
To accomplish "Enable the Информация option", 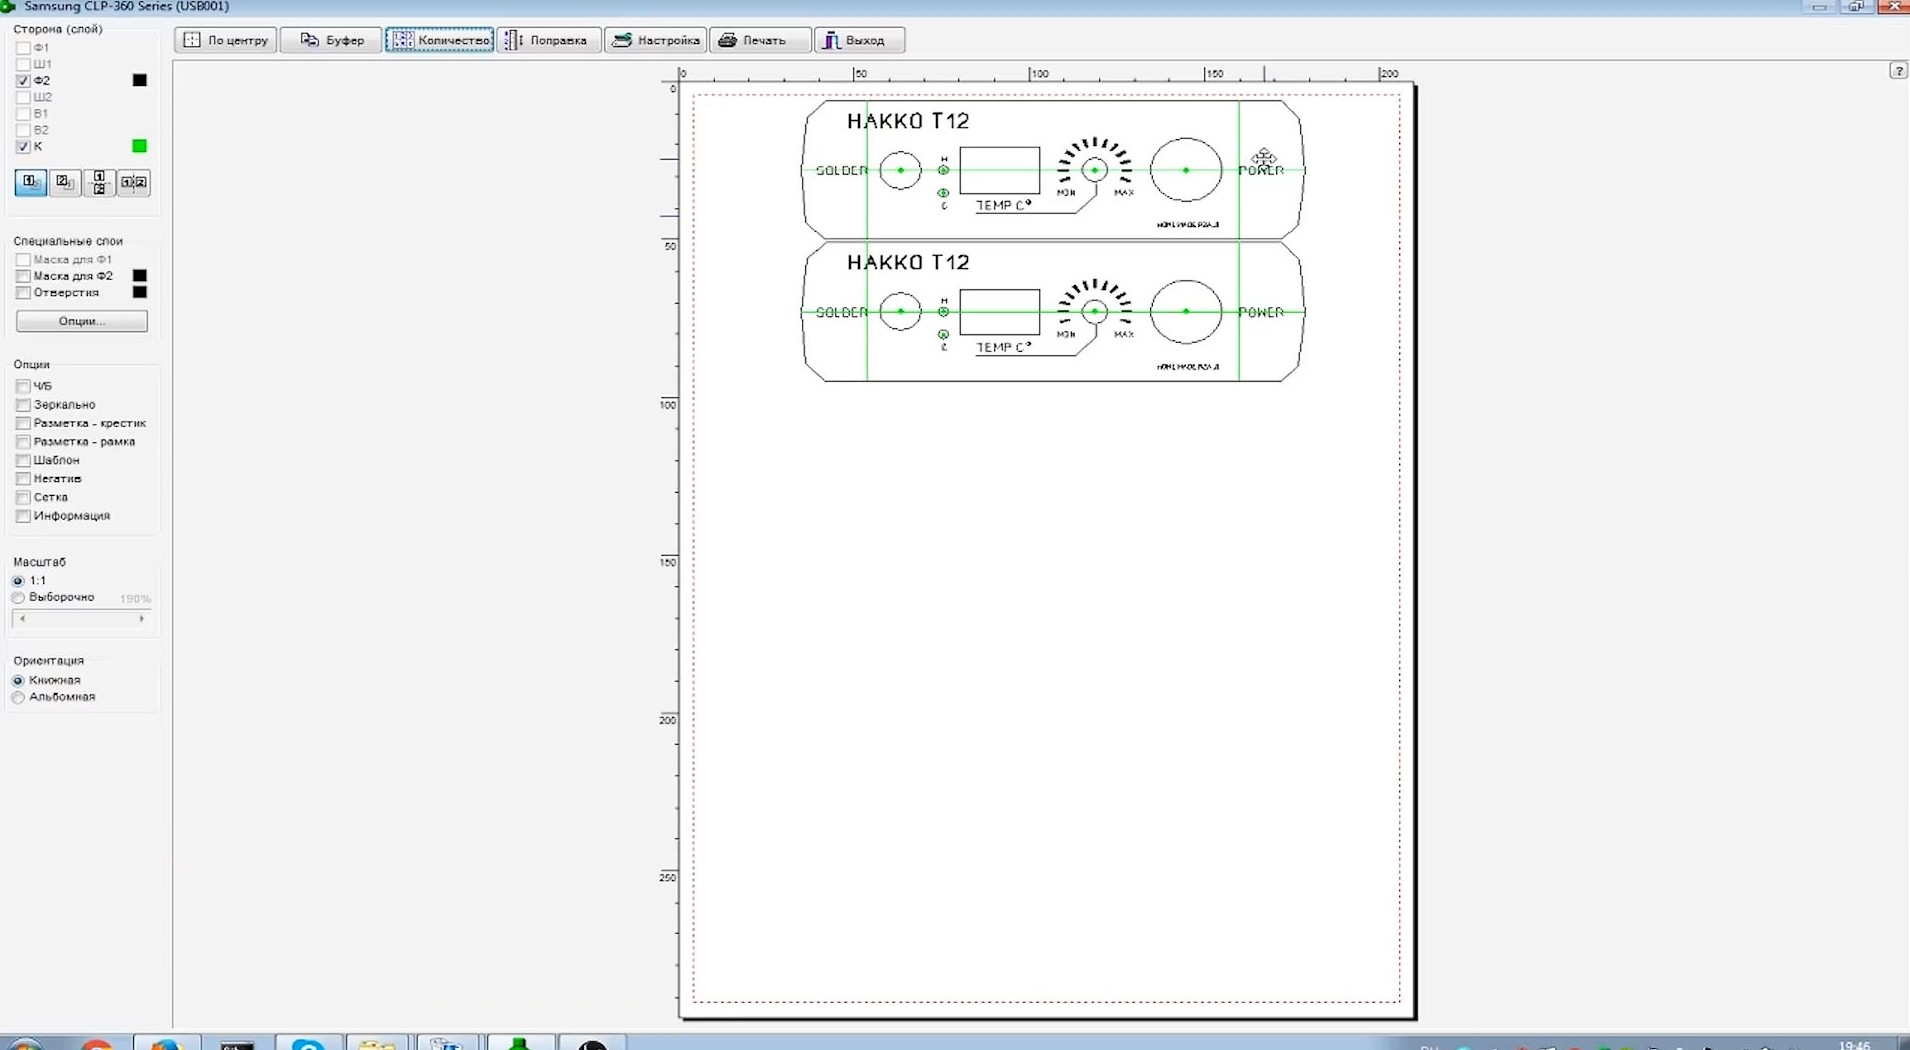I will click(x=23, y=516).
